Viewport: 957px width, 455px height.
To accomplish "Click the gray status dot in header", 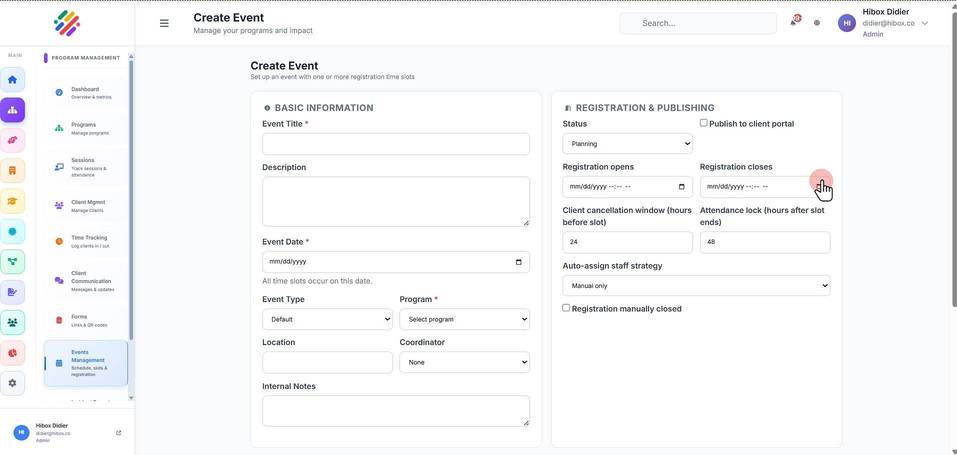I will pyautogui.click(x=817, y=23).
